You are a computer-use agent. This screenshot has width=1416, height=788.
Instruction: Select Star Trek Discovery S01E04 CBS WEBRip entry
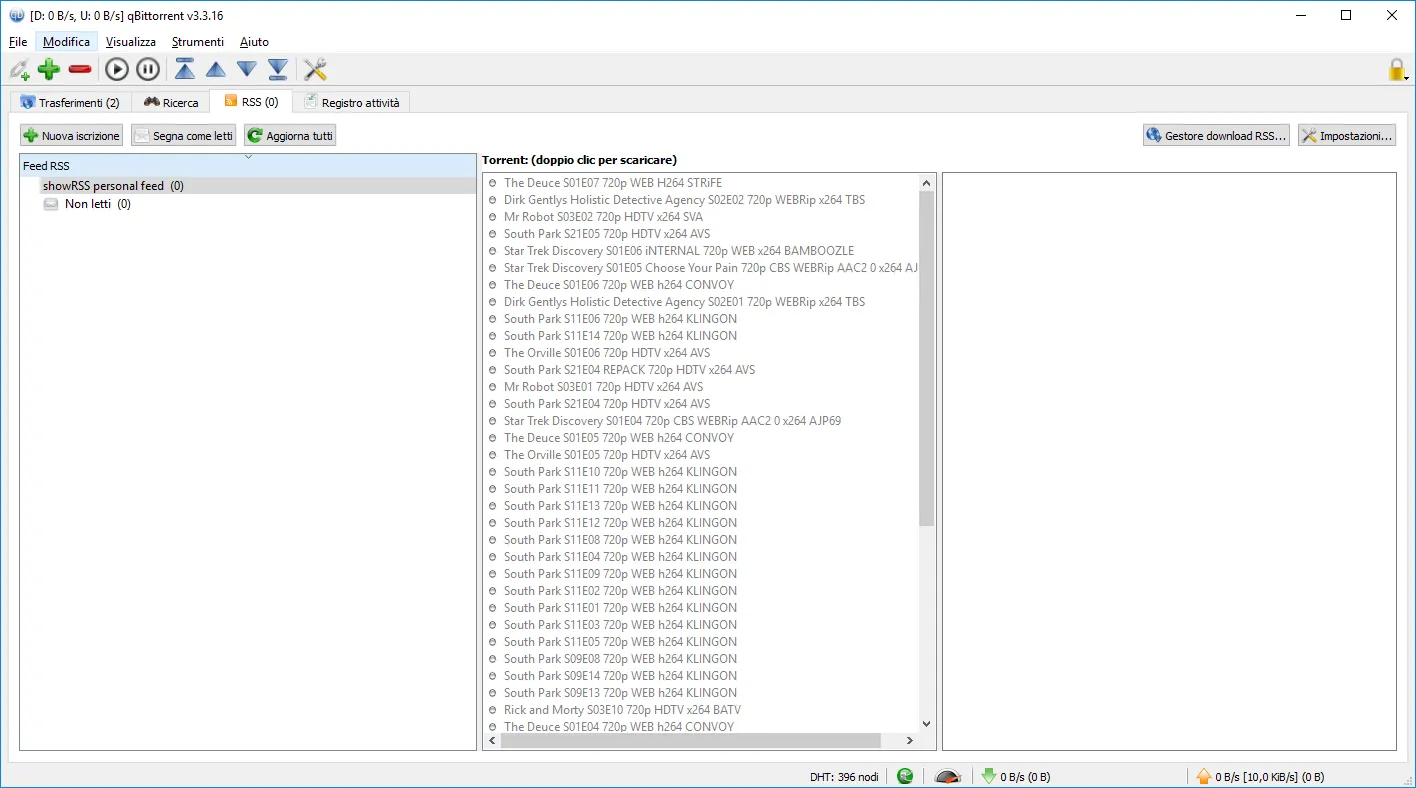(672, 421)
